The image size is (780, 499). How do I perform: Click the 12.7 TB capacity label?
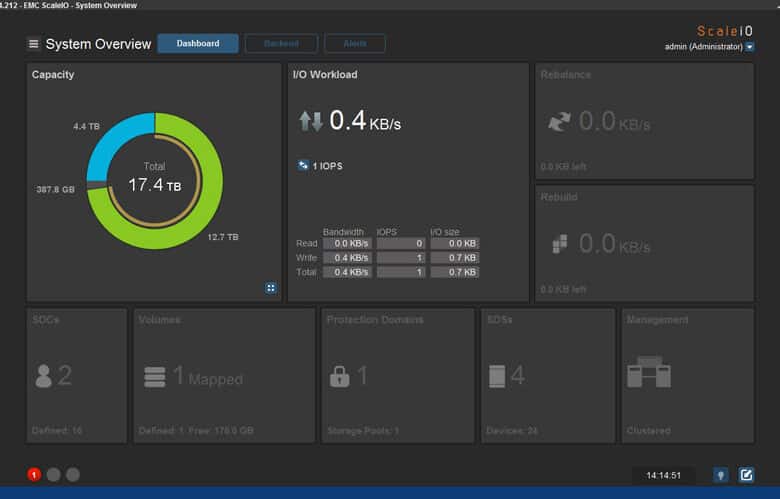click(x=223, y=237)
